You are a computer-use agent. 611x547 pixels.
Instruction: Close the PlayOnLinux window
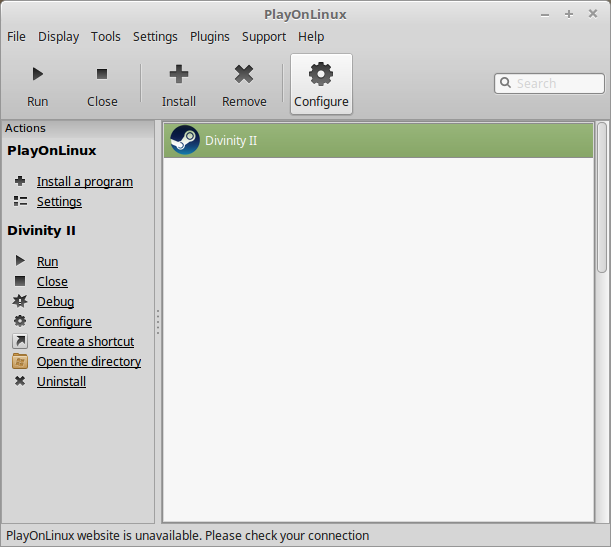593,14
